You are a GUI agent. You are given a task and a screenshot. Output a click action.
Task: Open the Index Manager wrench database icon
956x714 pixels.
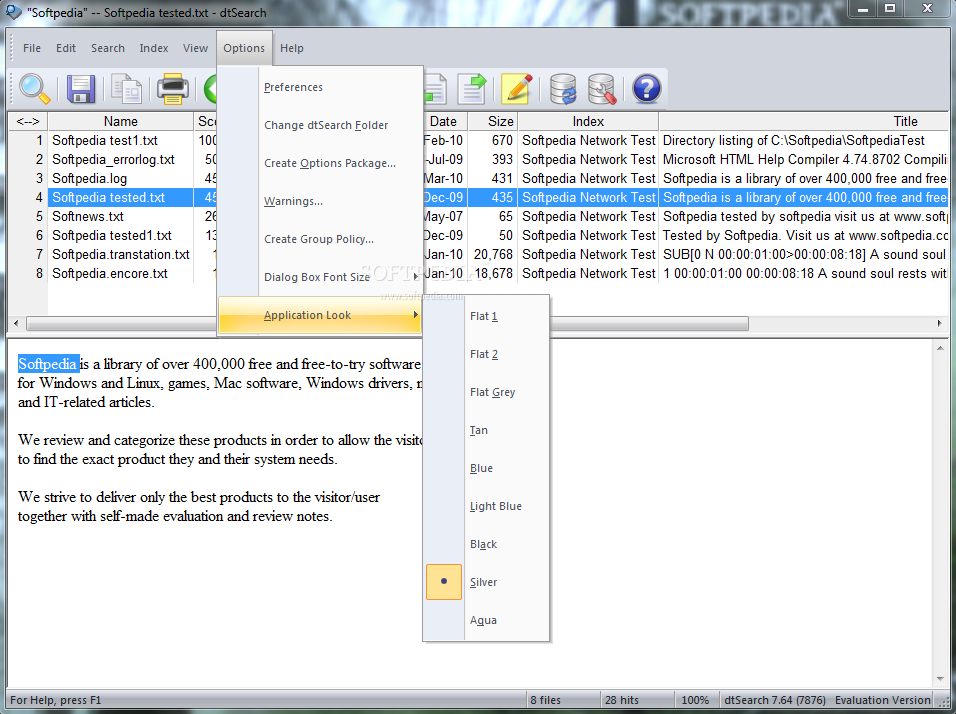pos(602,89)
